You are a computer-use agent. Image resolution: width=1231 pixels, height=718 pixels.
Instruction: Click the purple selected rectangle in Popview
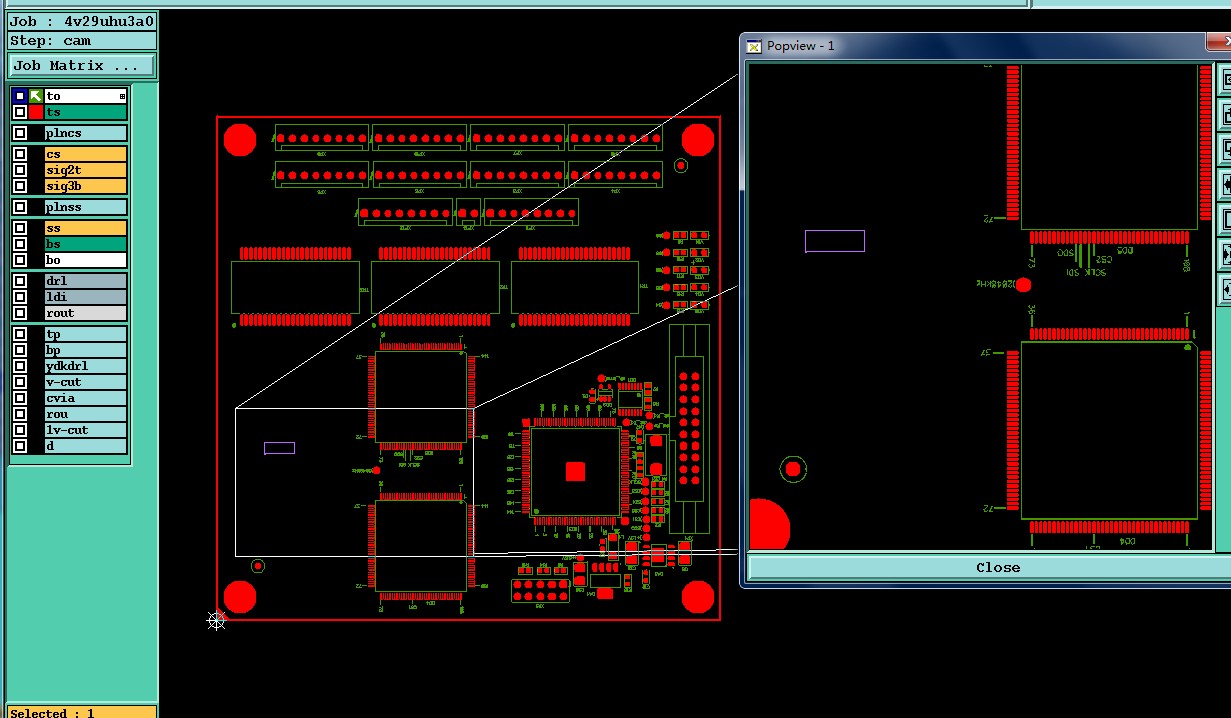tap(835, 241)
